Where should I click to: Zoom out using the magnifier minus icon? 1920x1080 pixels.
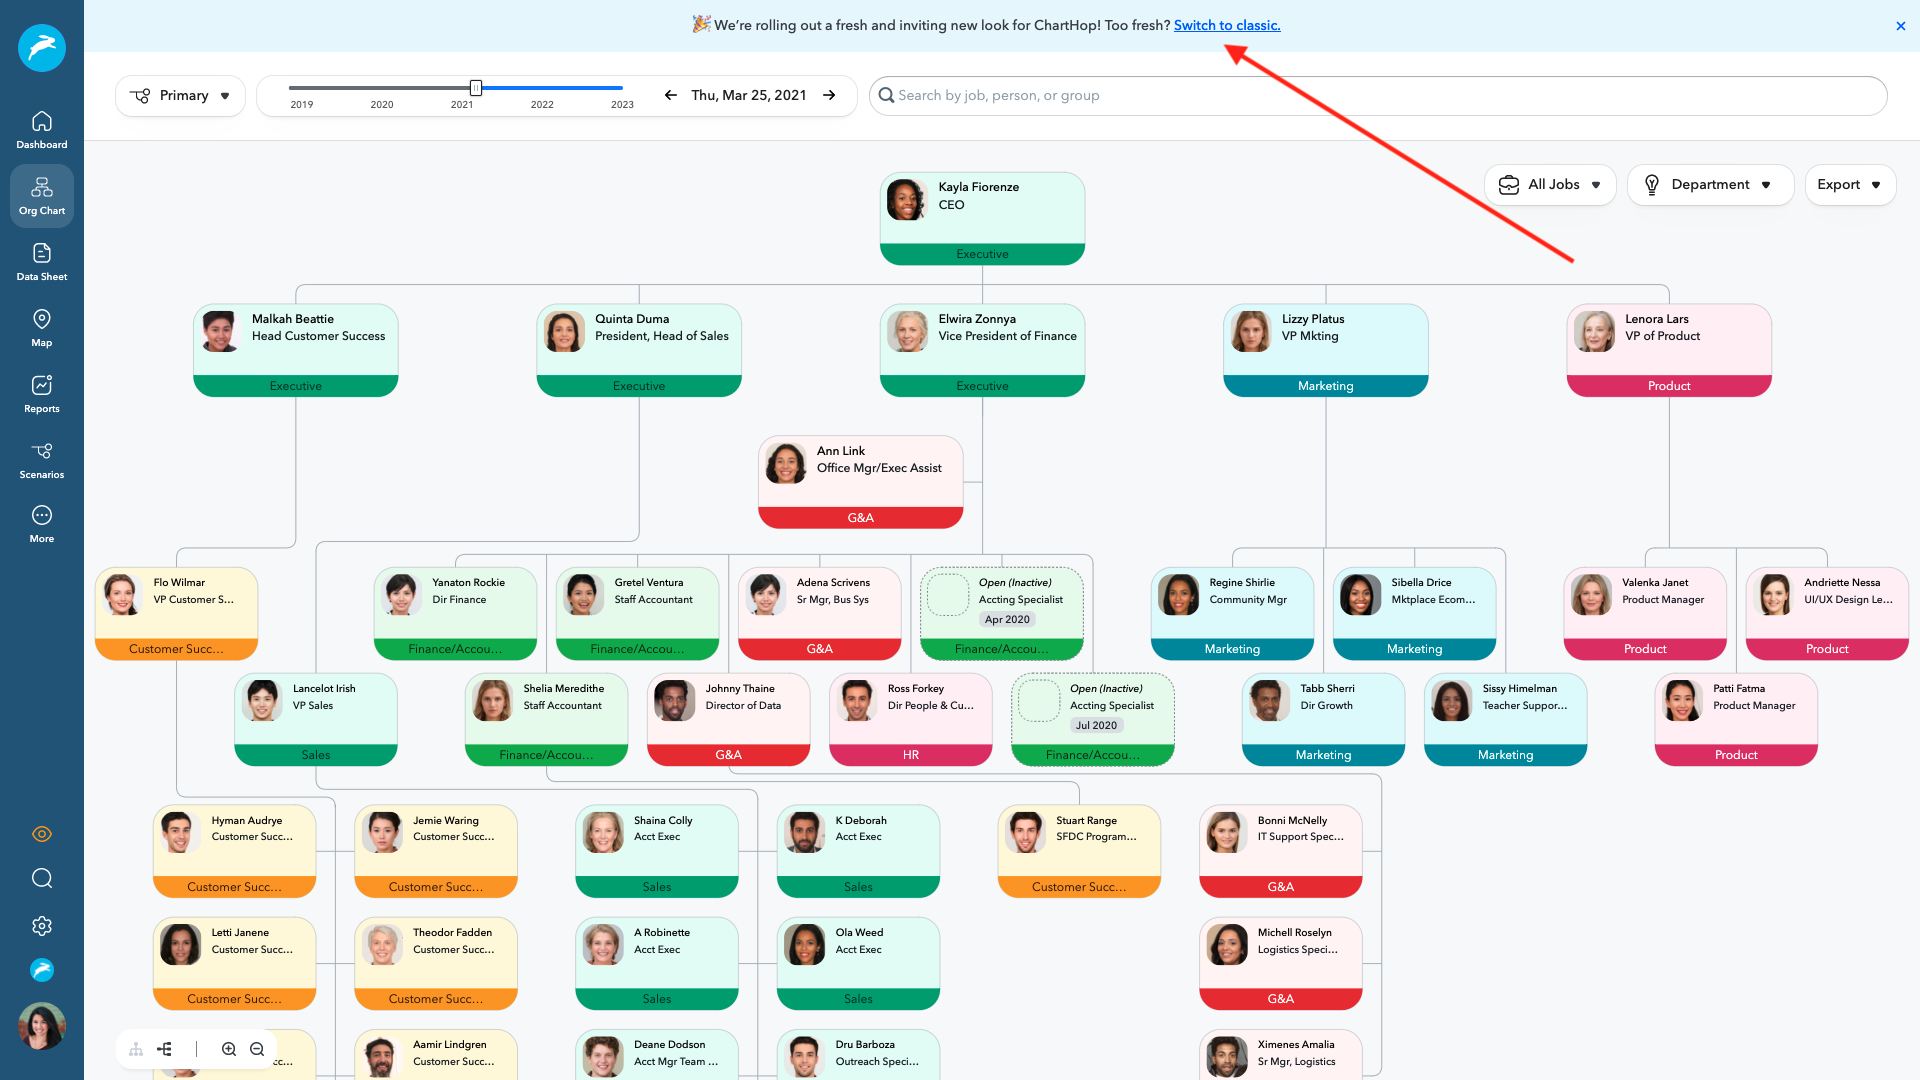256,1049
